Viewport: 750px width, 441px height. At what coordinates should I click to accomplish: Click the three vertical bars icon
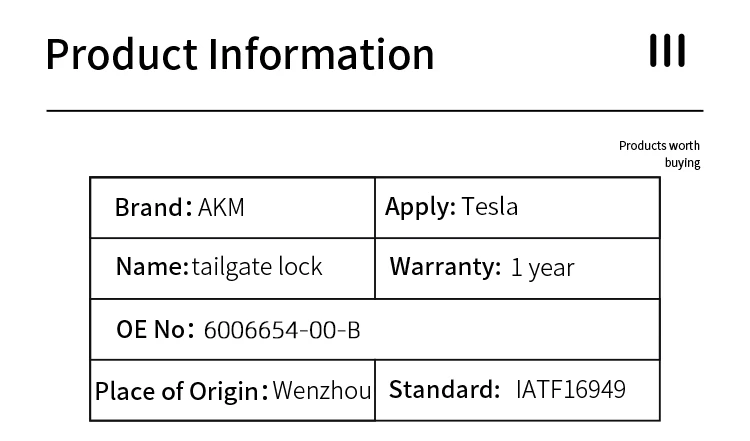tap(667, 50)
